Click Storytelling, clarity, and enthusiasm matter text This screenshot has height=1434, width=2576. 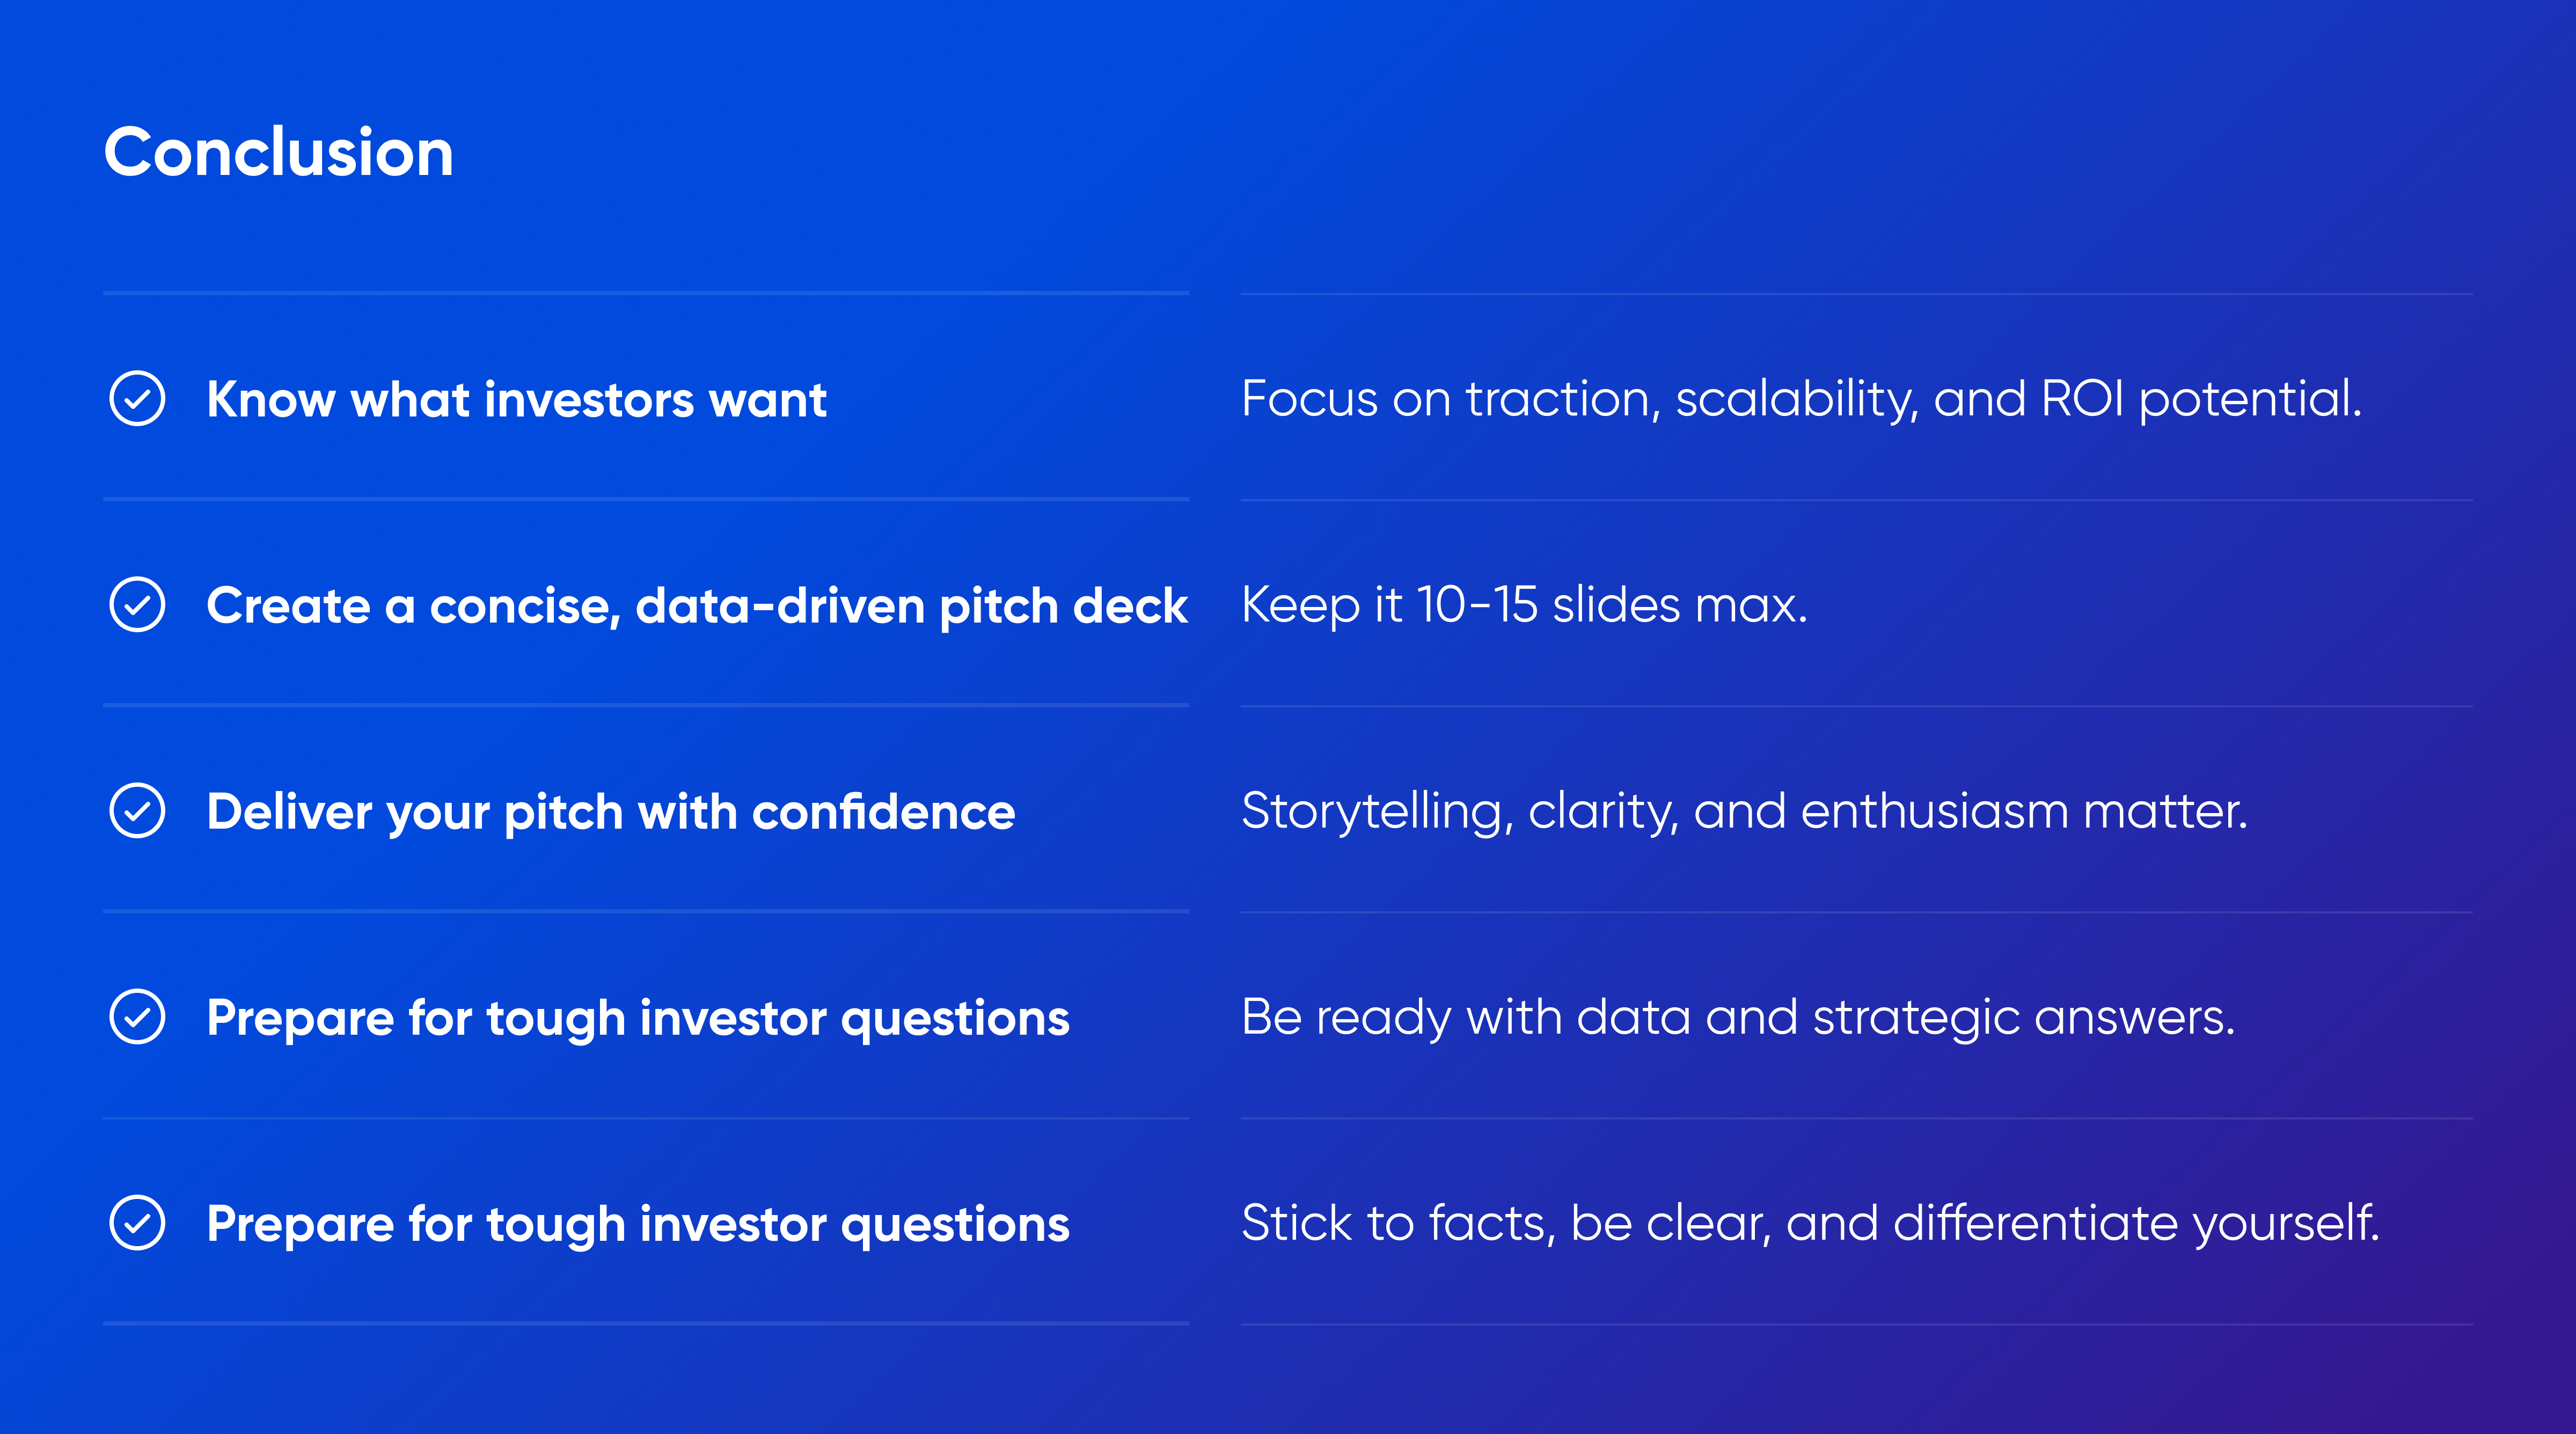[1744, 812]
